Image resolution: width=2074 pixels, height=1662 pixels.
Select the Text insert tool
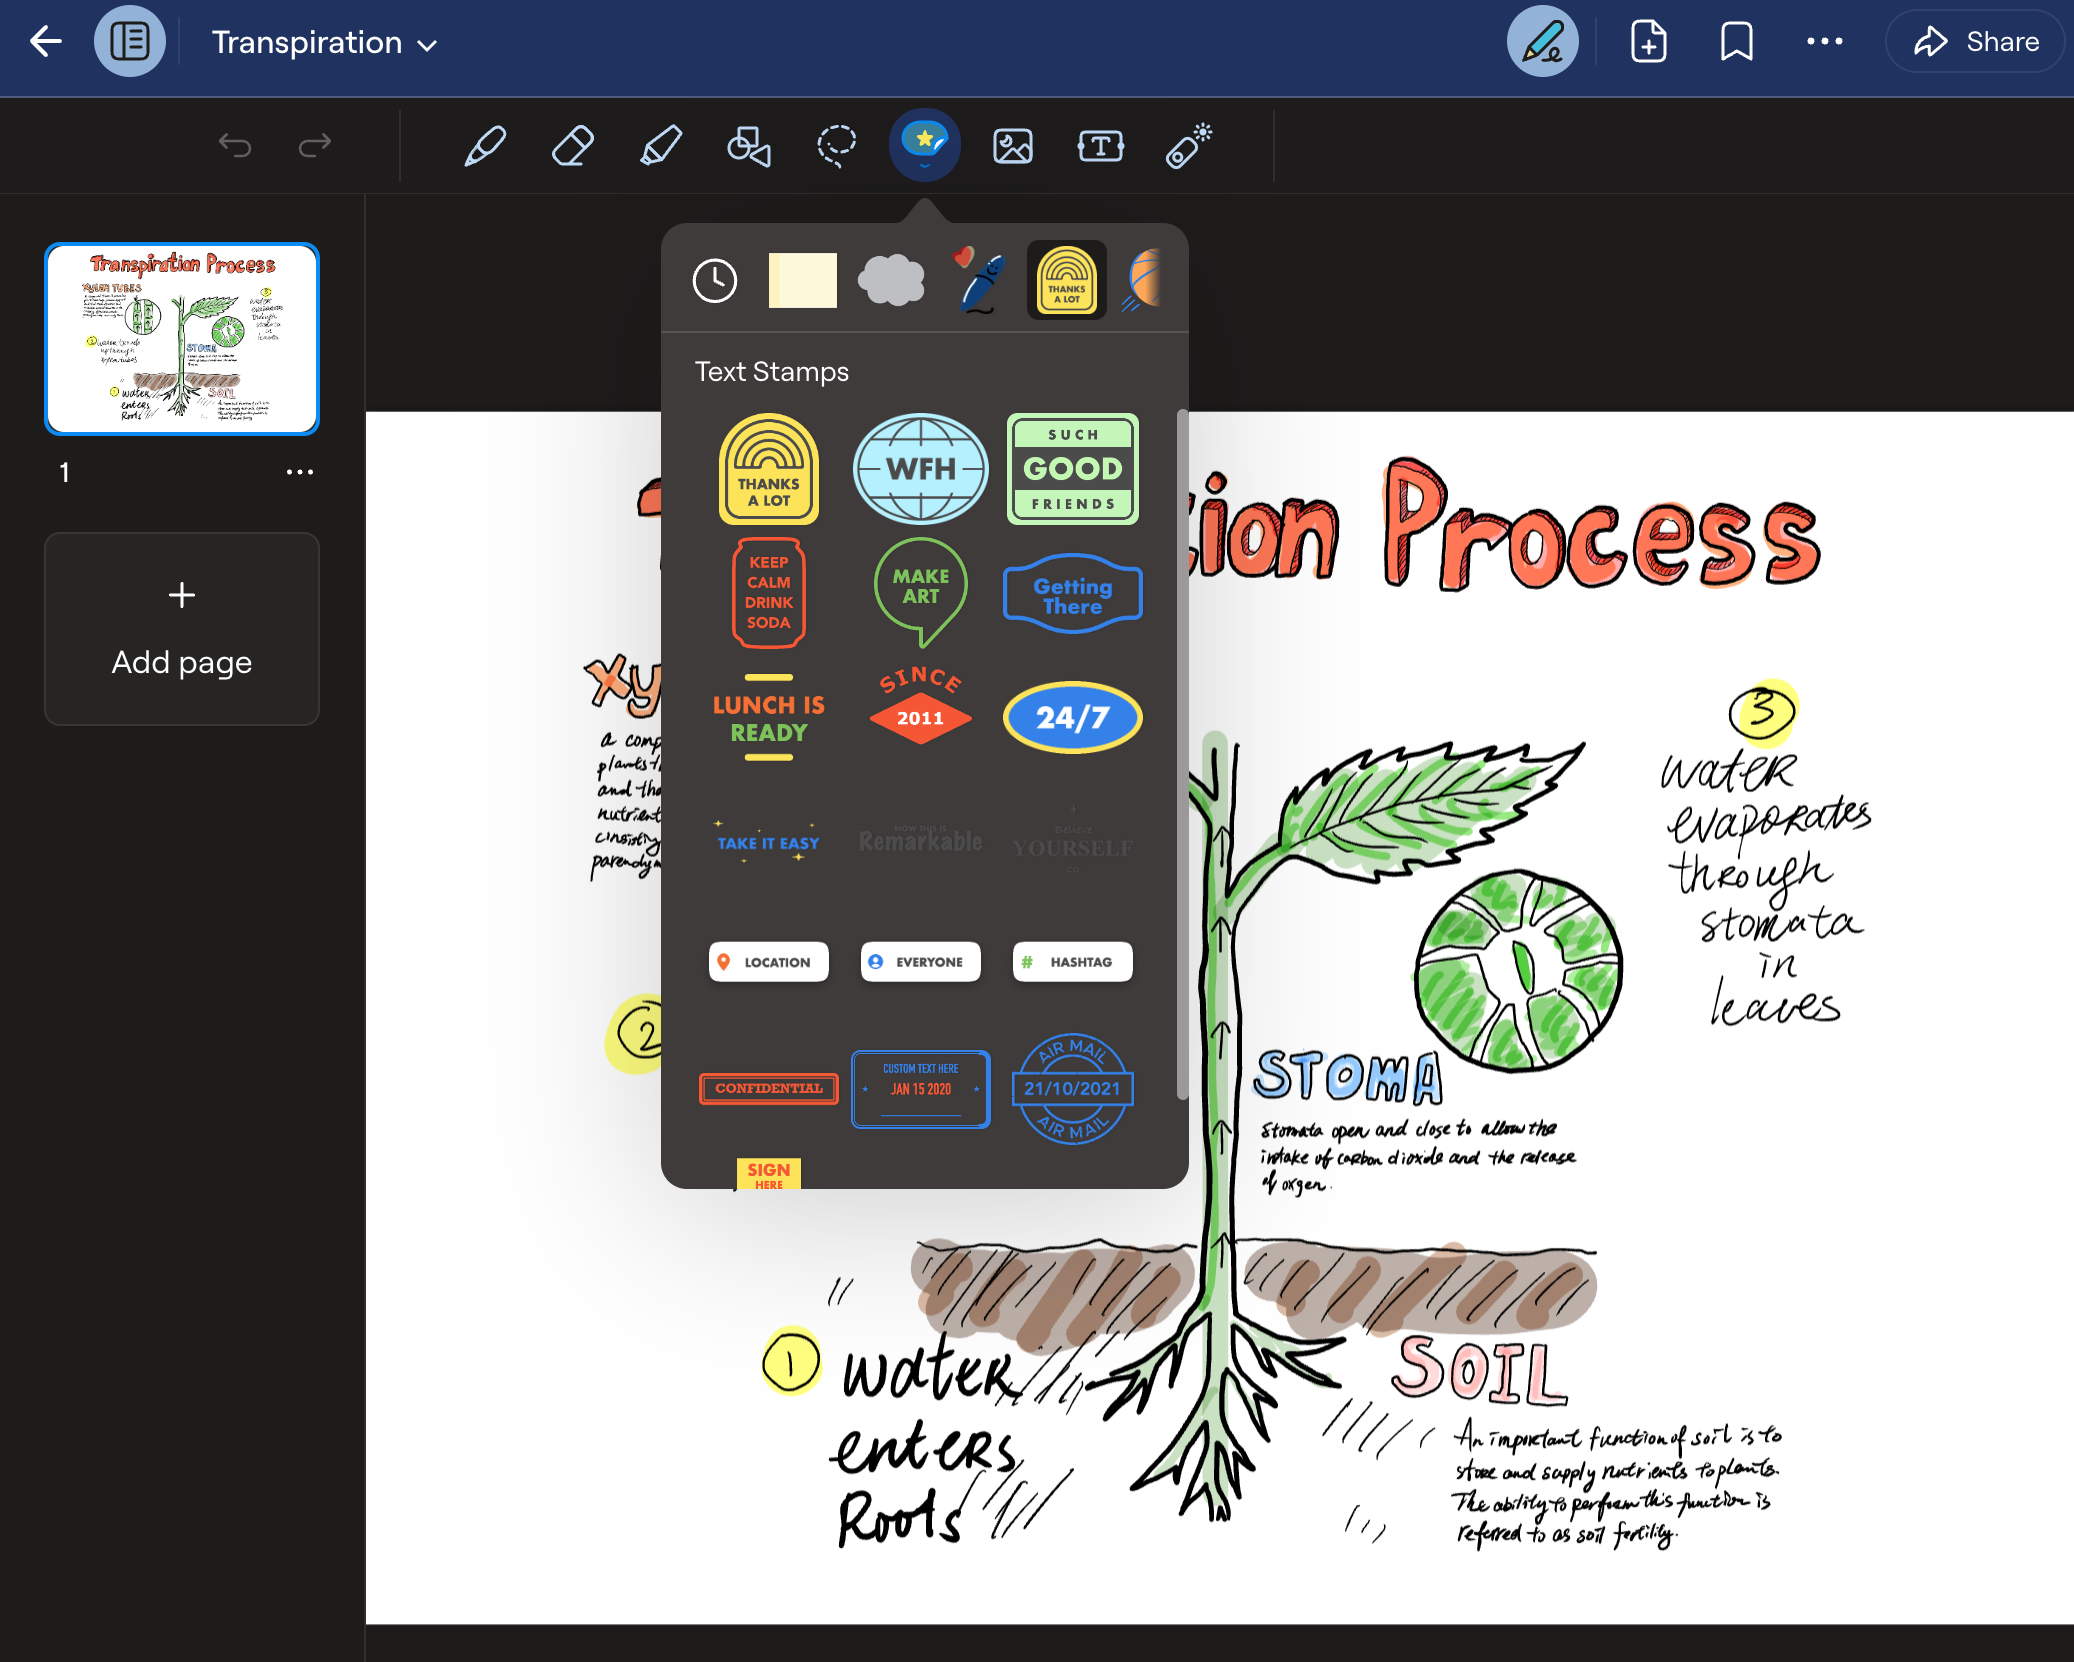[1099, 146]
